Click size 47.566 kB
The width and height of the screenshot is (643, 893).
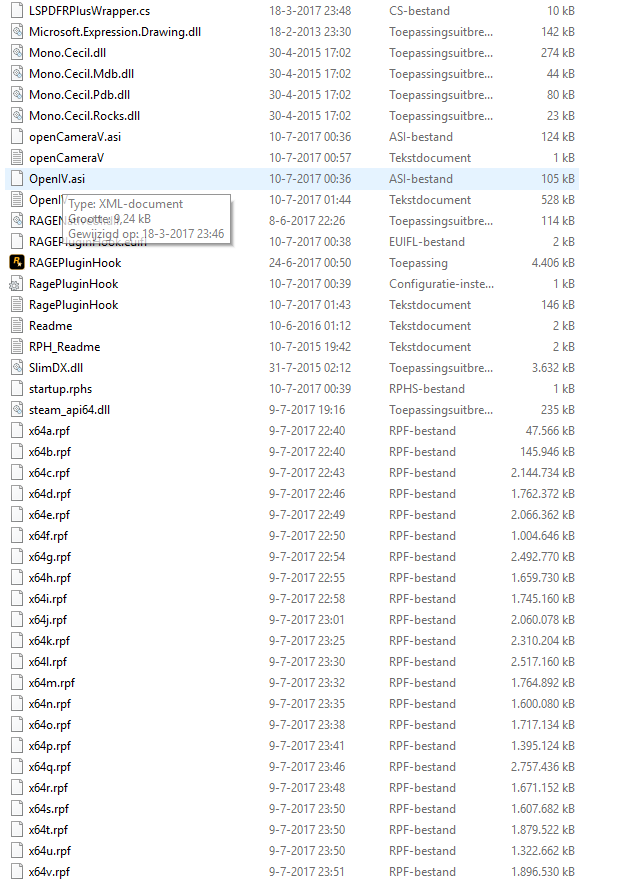click(x=550, y=431)
